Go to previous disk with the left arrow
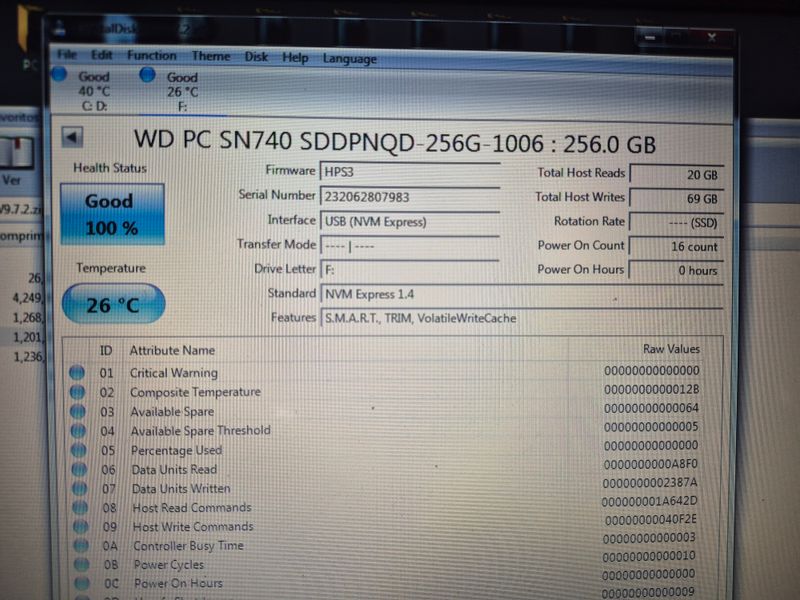Screen dimensions: 800x600 pos(72,137)
